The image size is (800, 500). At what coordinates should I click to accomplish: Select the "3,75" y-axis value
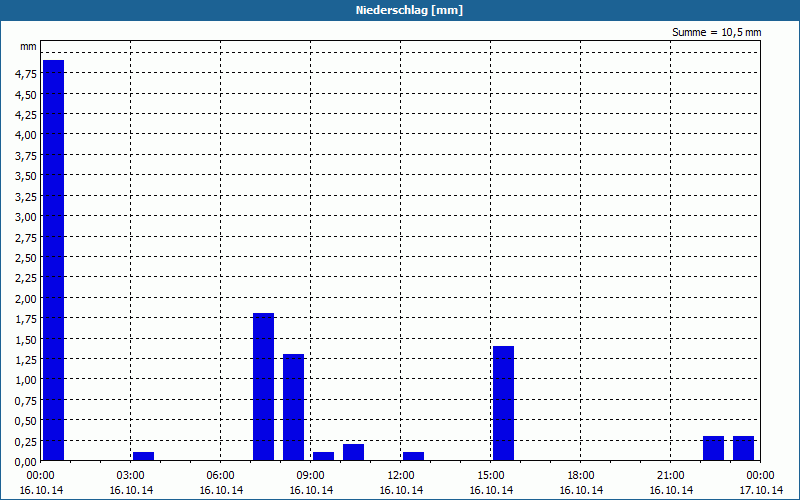26,156
